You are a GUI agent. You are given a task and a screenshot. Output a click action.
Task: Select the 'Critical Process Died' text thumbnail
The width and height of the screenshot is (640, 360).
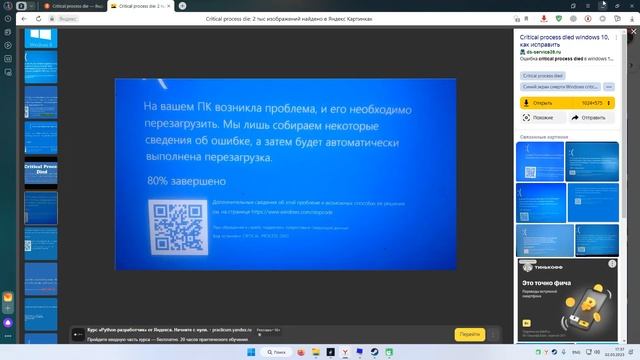tap(41, 173)
